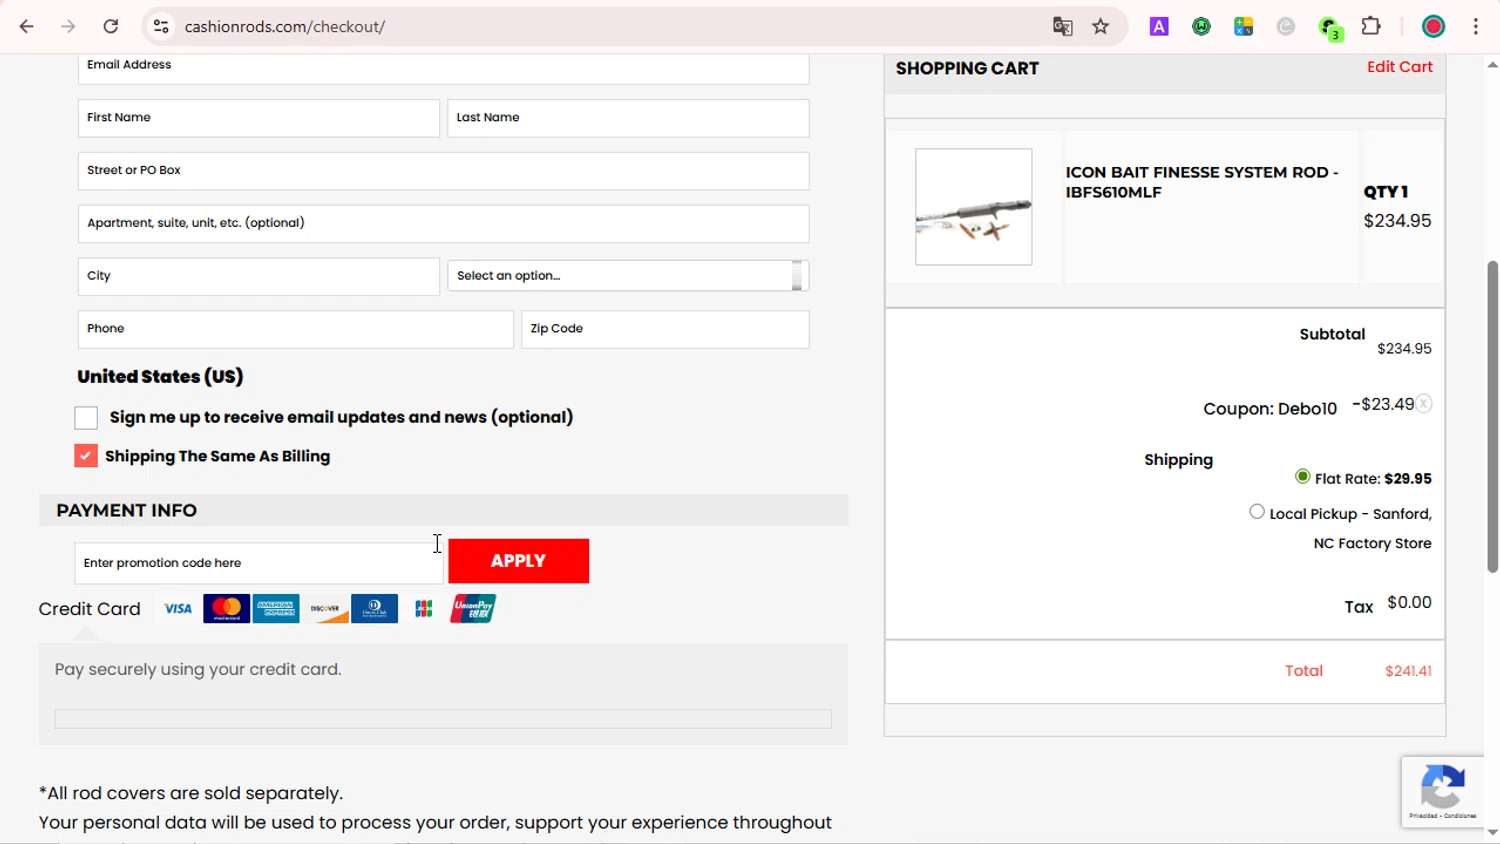Image resolution: width=1500 pixels, height=844 pixels.
Task: Open the reCAPTCHA badge
Action: (x=1443, y=792)
